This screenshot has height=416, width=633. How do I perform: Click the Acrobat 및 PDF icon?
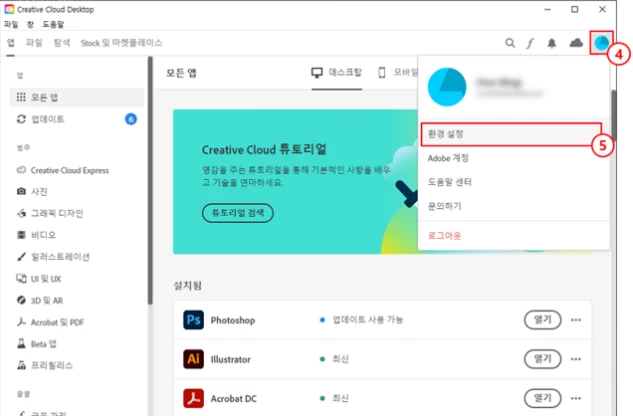coord(21,322)
